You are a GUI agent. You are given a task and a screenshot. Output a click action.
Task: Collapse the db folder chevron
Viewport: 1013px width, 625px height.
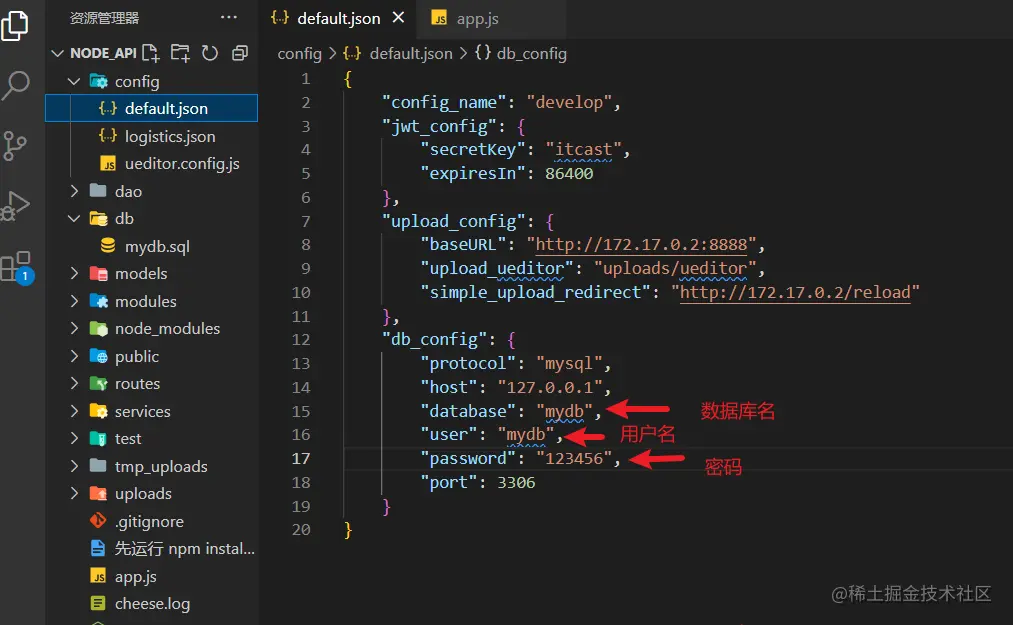[x=74, y=218]
